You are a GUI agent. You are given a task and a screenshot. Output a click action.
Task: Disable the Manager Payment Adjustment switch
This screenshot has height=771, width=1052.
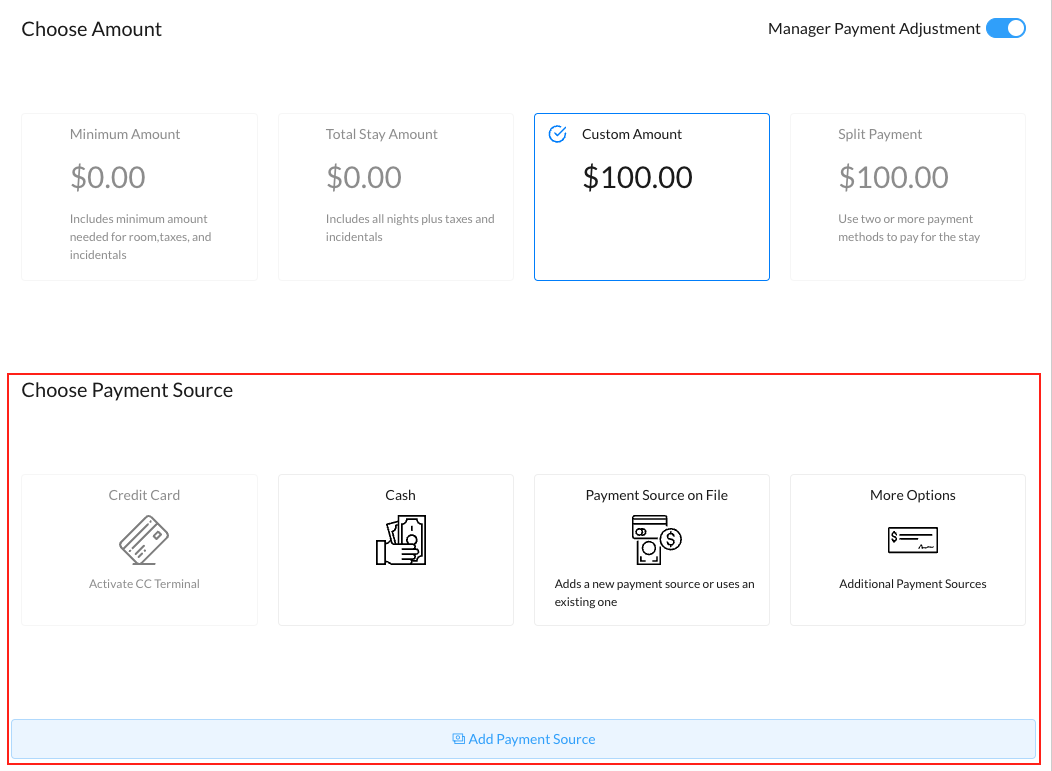click(x=1005, y=29)
